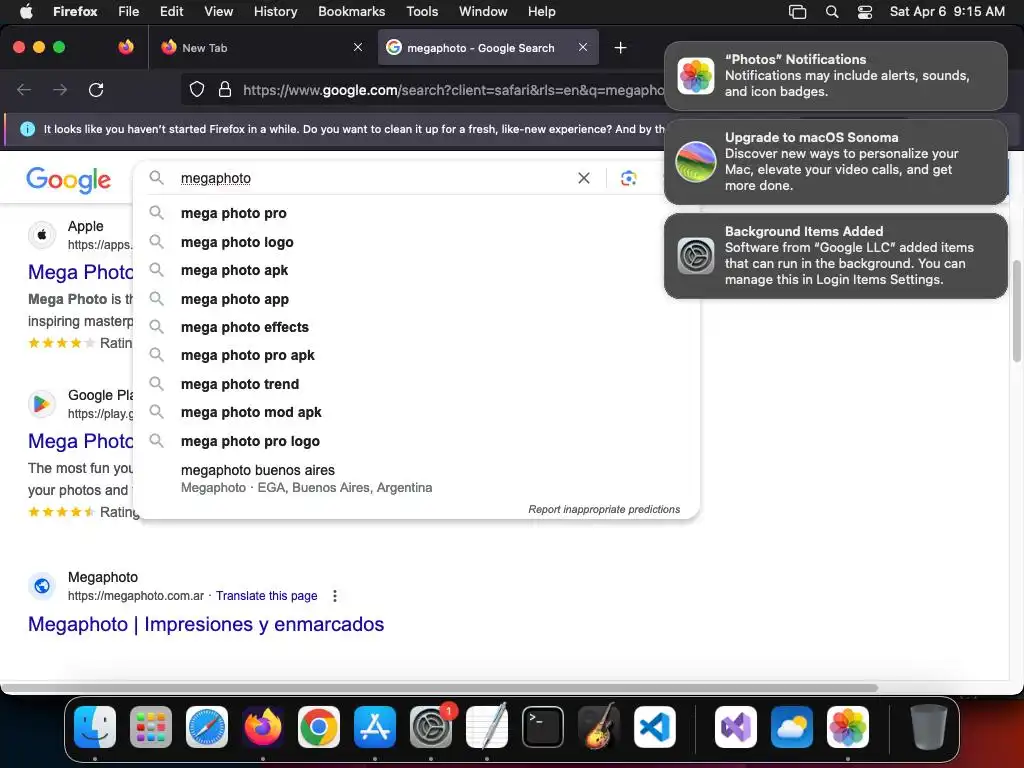
Task: Click the Google logo
Action: (69, 180)
